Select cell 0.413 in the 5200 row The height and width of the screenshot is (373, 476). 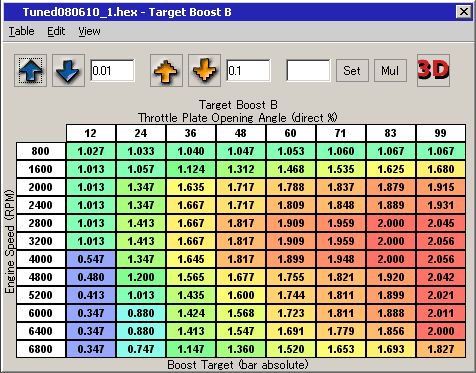tap(91, 295)
